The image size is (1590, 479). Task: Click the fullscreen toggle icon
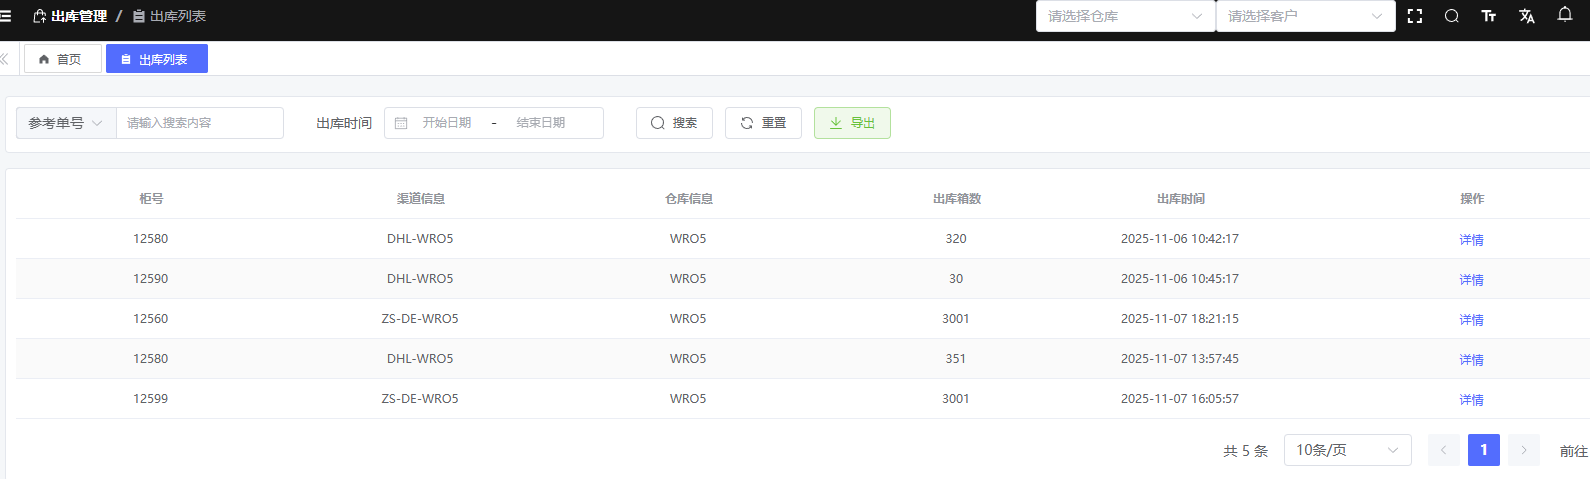click(1415, 16)
